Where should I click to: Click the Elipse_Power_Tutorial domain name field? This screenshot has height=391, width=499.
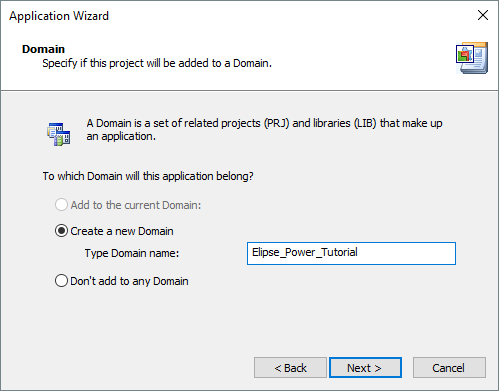pos(351,253)
